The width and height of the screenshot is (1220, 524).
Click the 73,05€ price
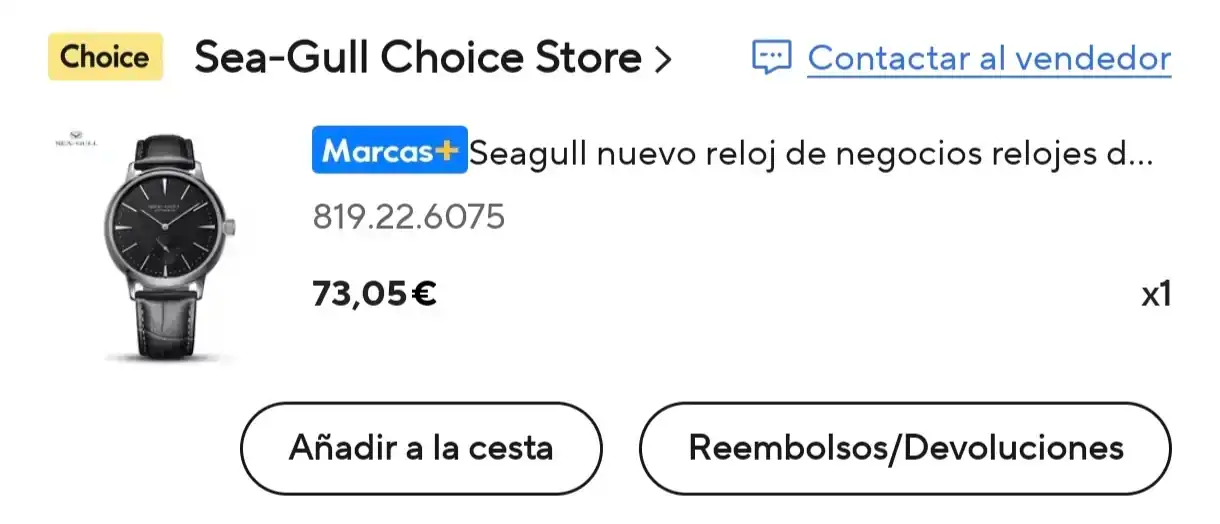[x=374, y=294]
